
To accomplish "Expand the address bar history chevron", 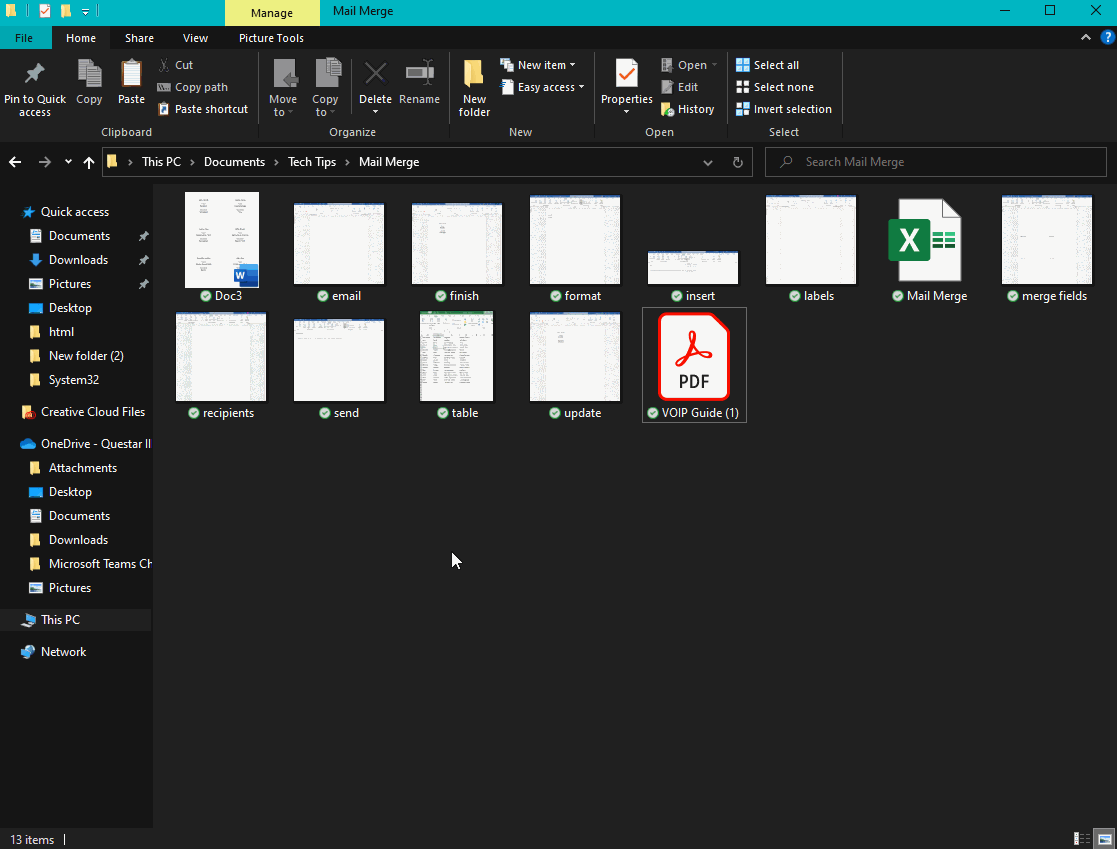I will (x=708, y=162).
